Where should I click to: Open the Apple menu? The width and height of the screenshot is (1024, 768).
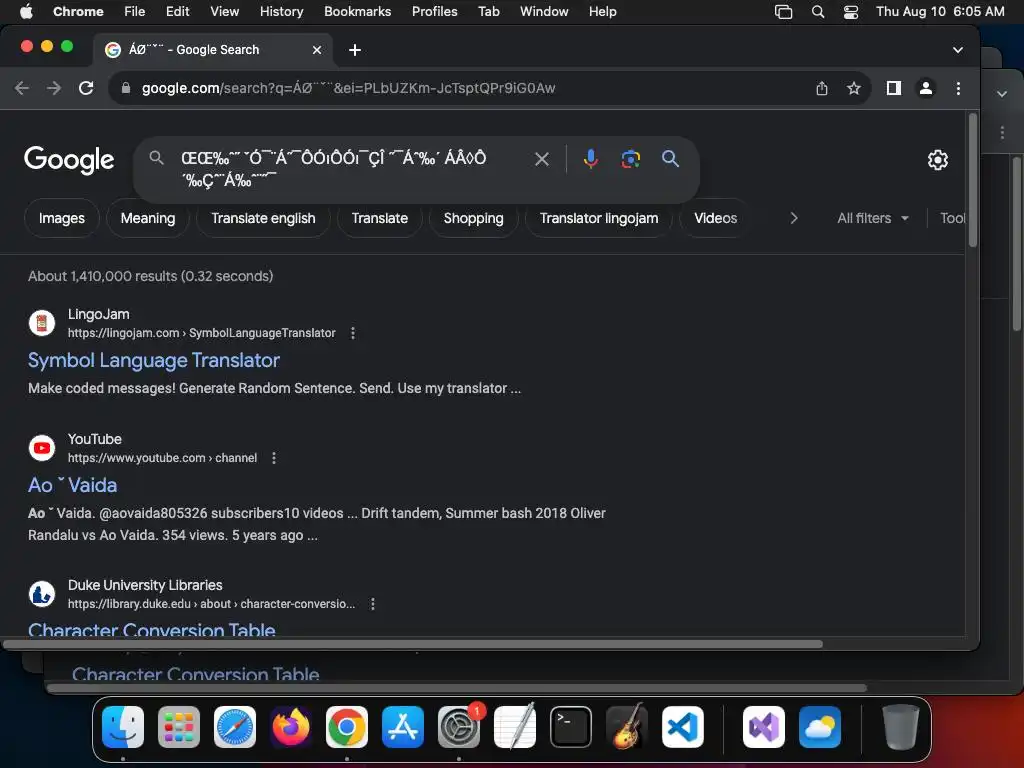coord(27,12)
